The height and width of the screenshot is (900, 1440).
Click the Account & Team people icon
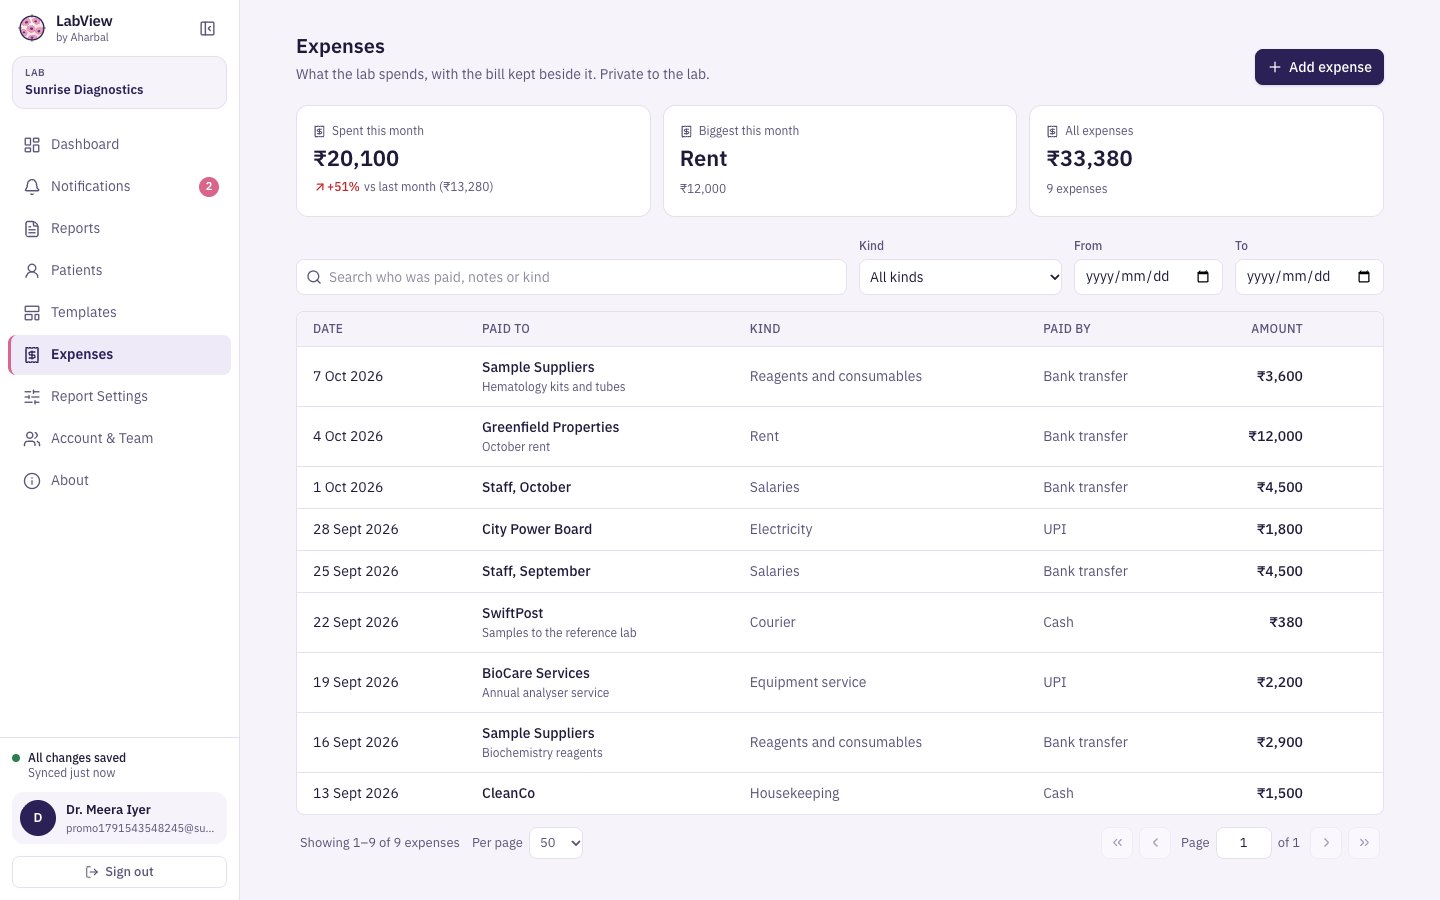tap(32, 439)
